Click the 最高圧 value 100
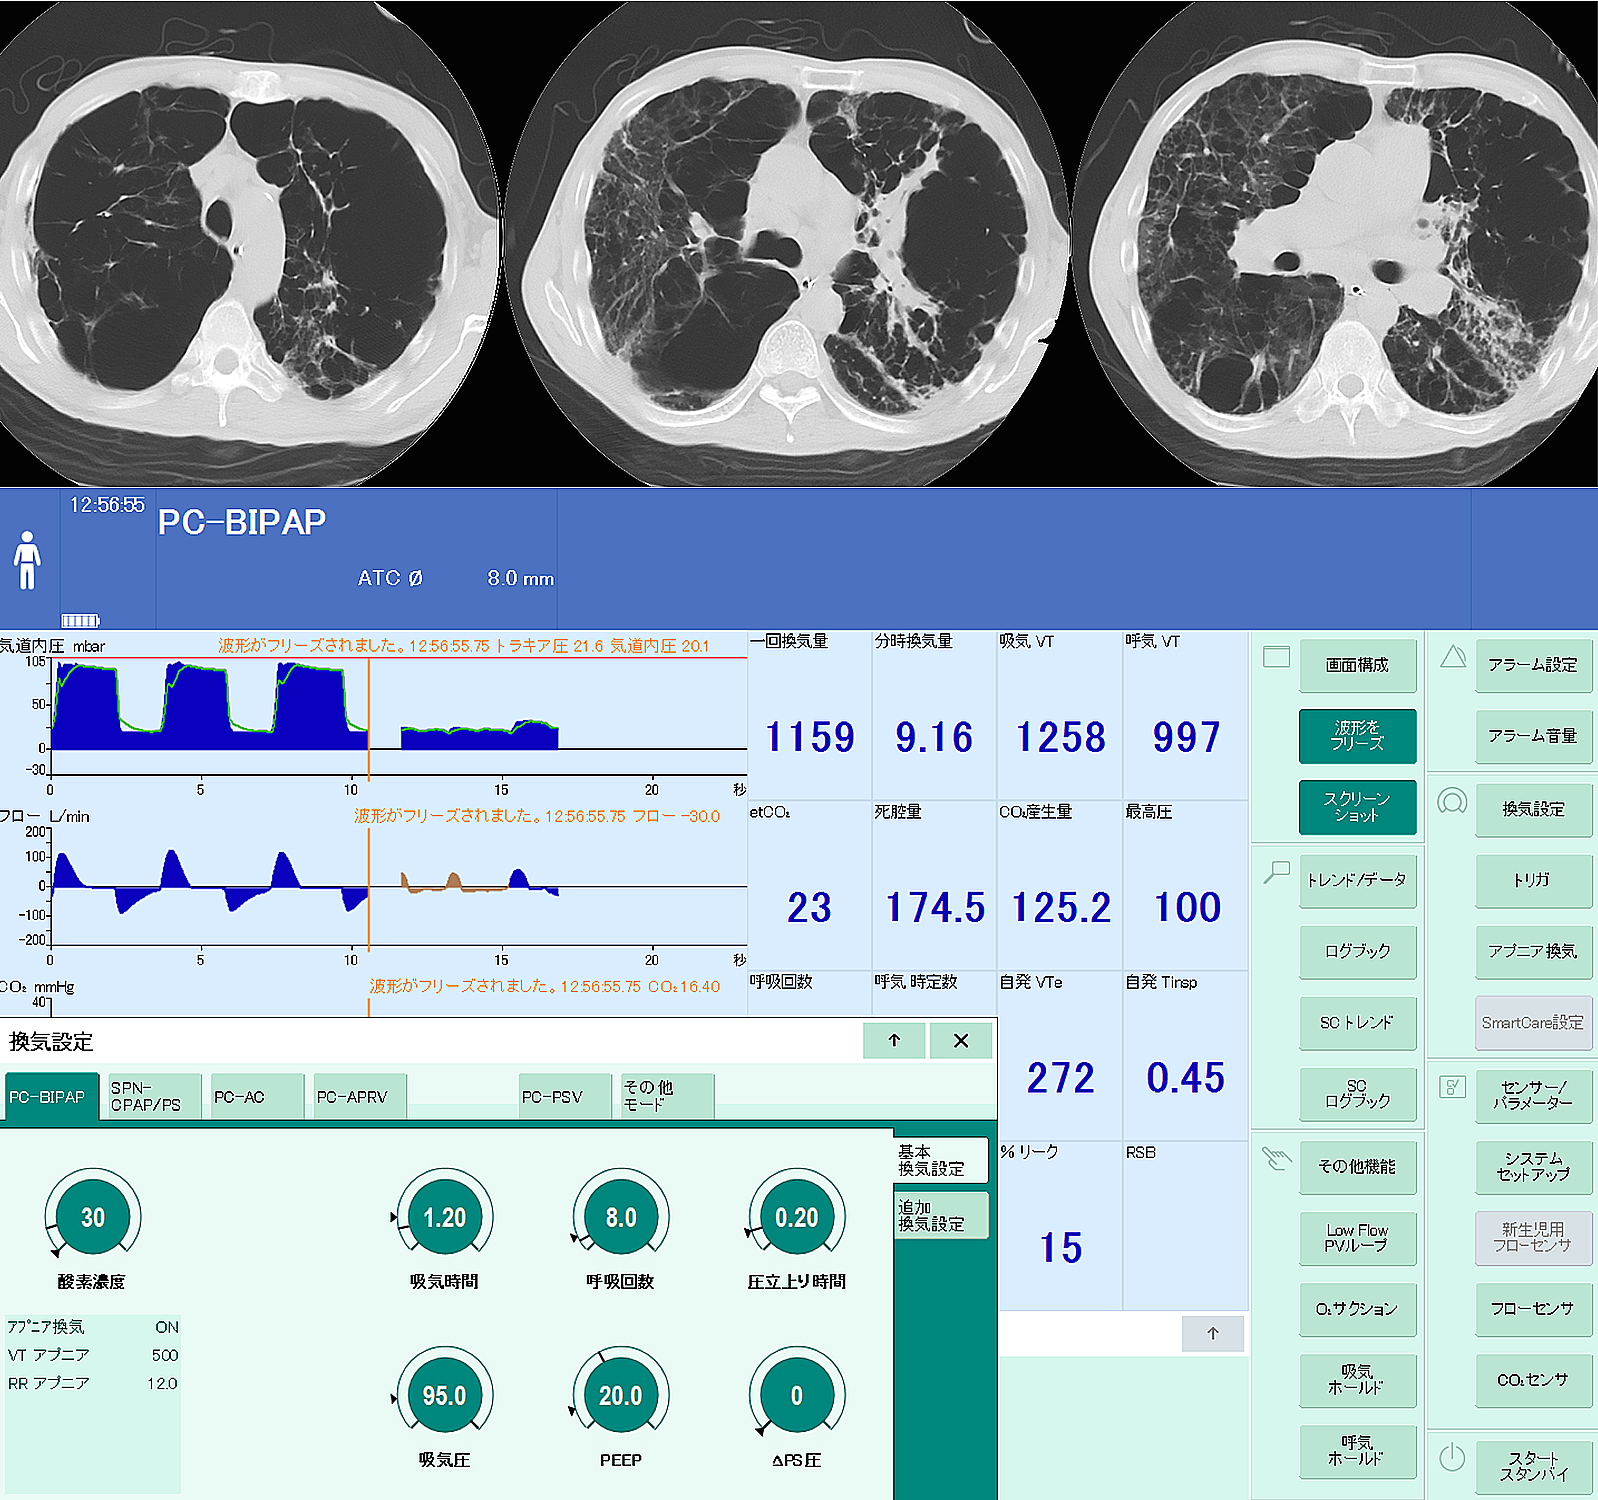Image resolution: width=1598 pixels, height=1500 pixels. pos(1187,908)
